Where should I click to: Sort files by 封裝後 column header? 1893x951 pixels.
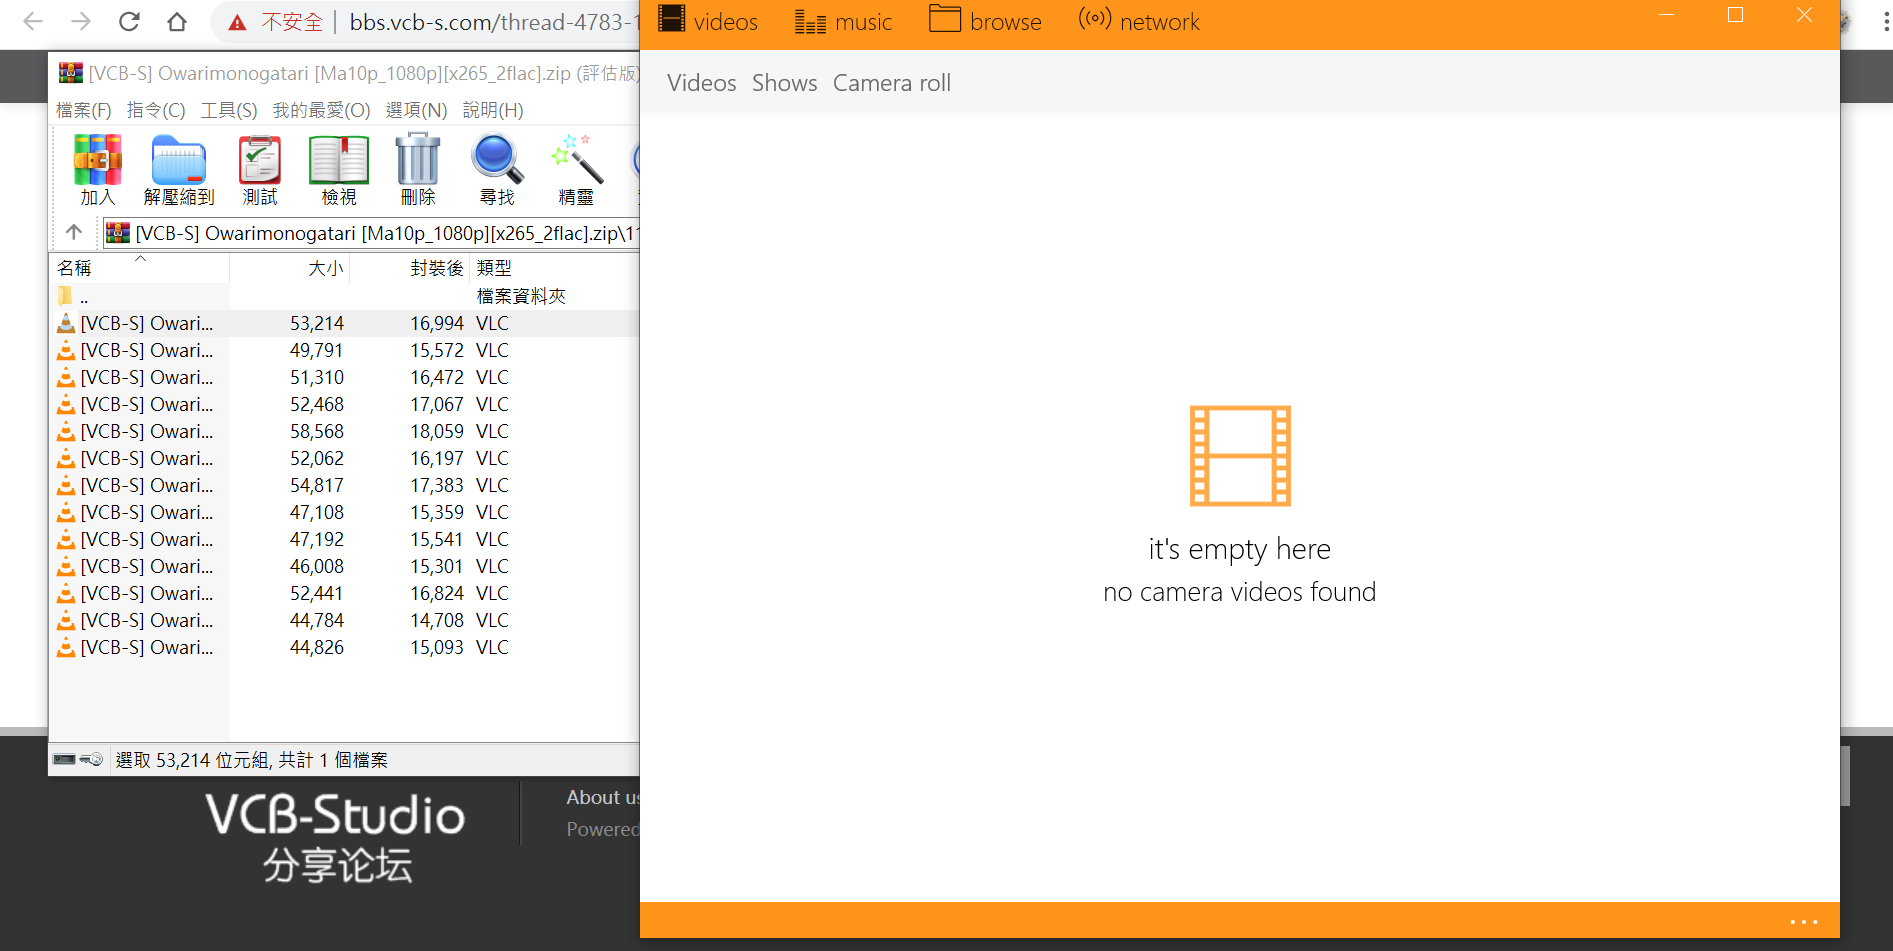410,268
